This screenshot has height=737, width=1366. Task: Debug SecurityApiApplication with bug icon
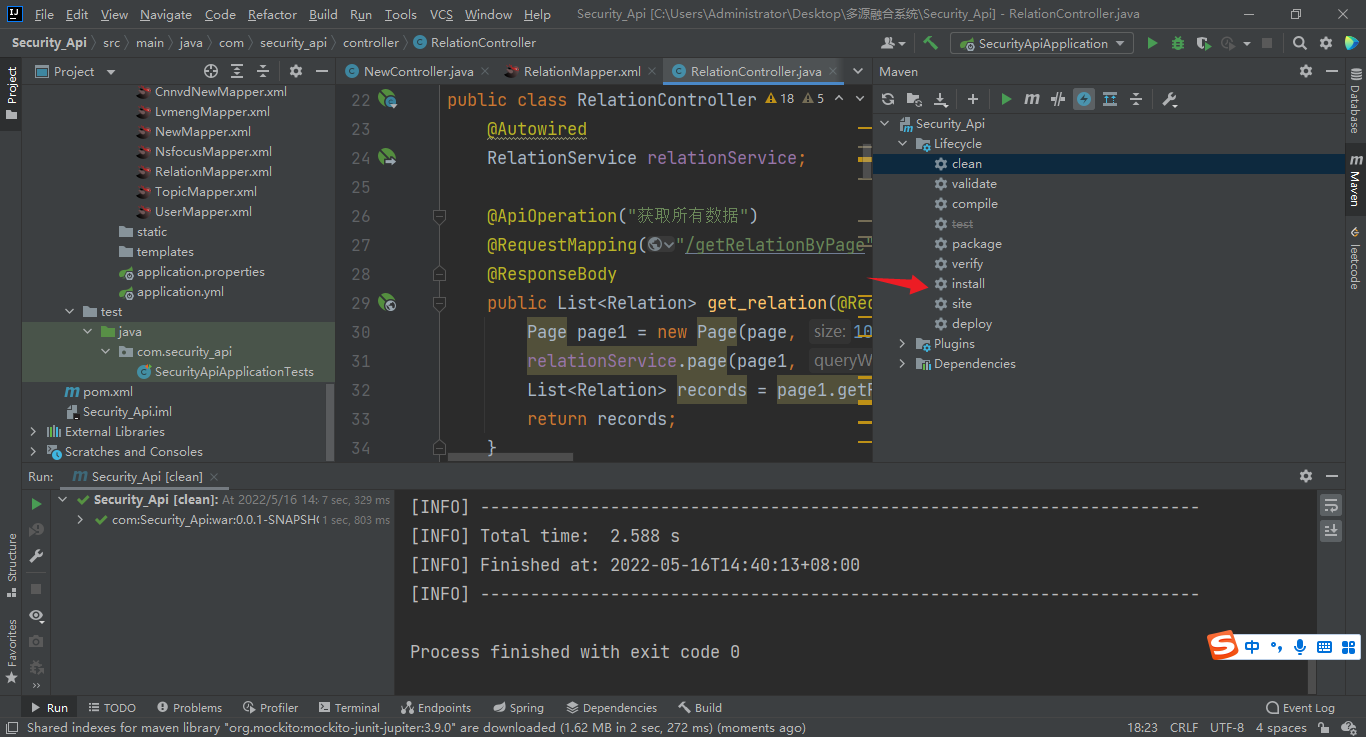tap(1178, 43)
